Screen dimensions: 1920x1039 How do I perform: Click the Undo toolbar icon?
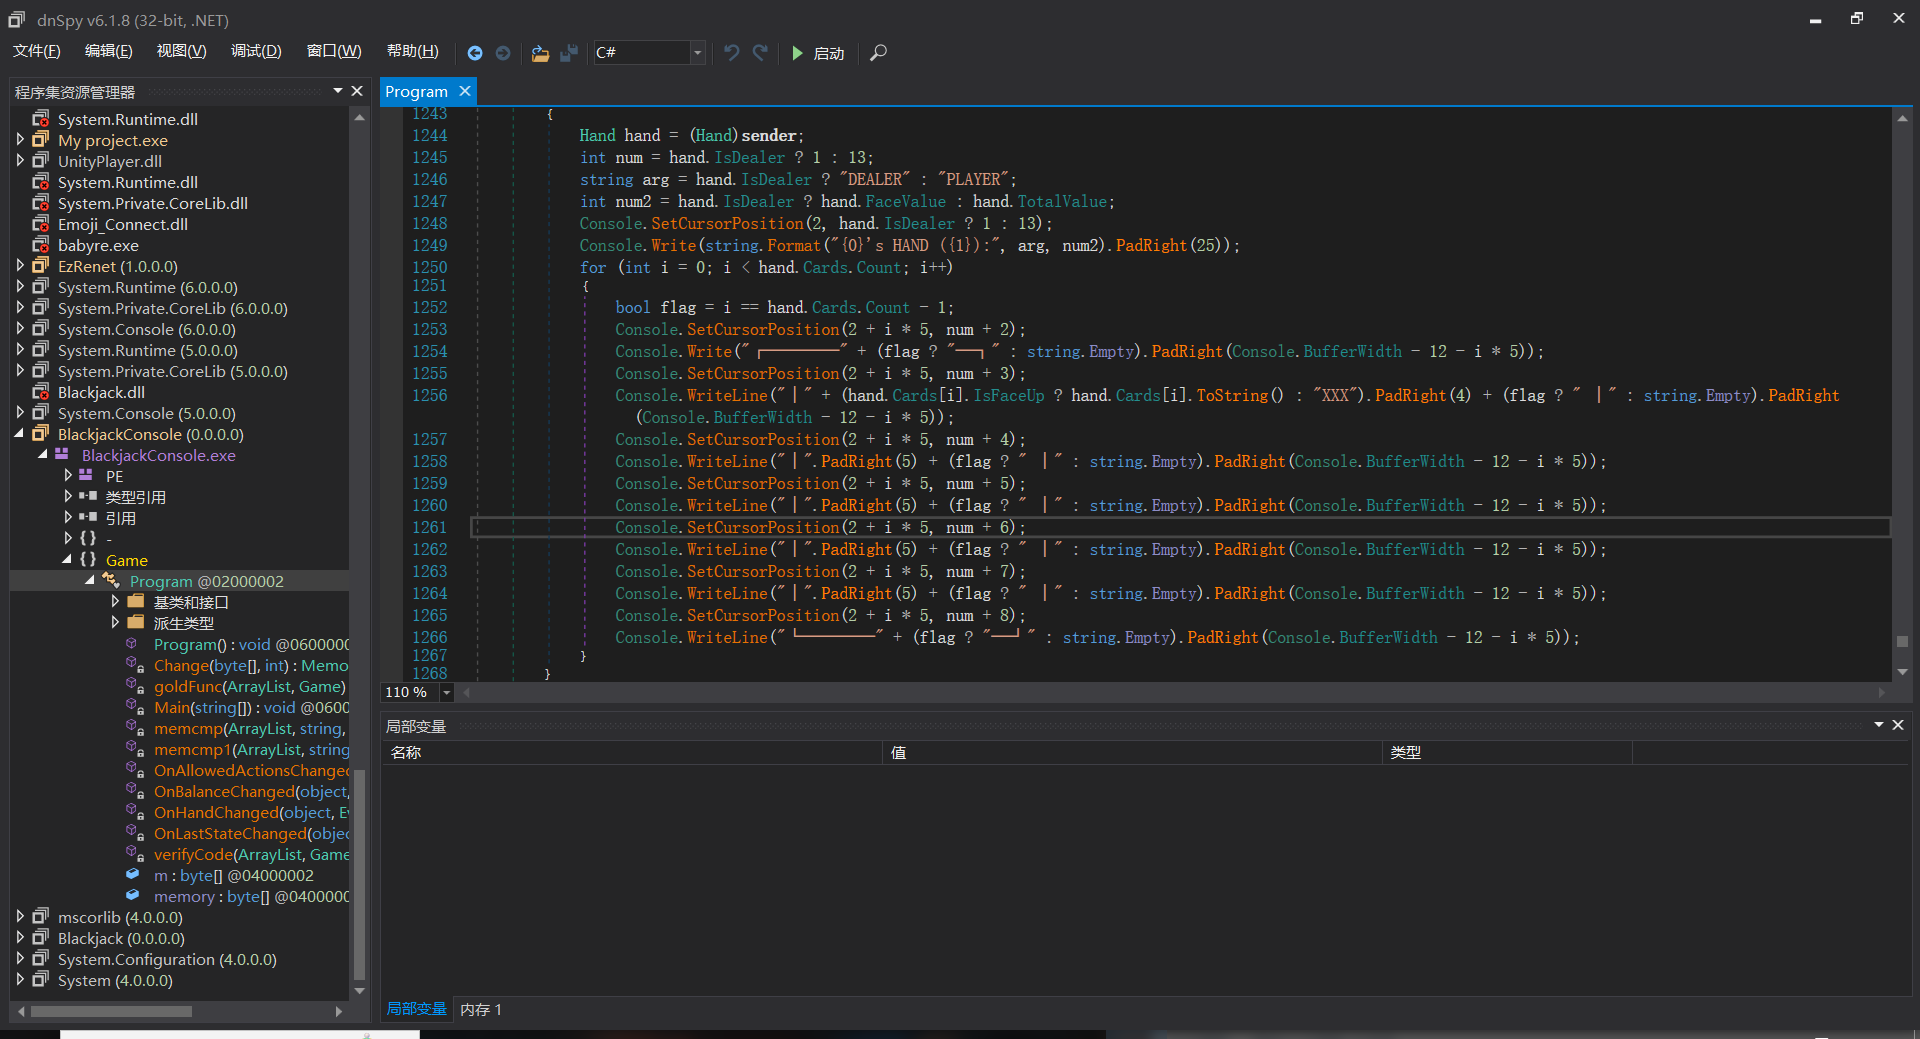[732, 53]
